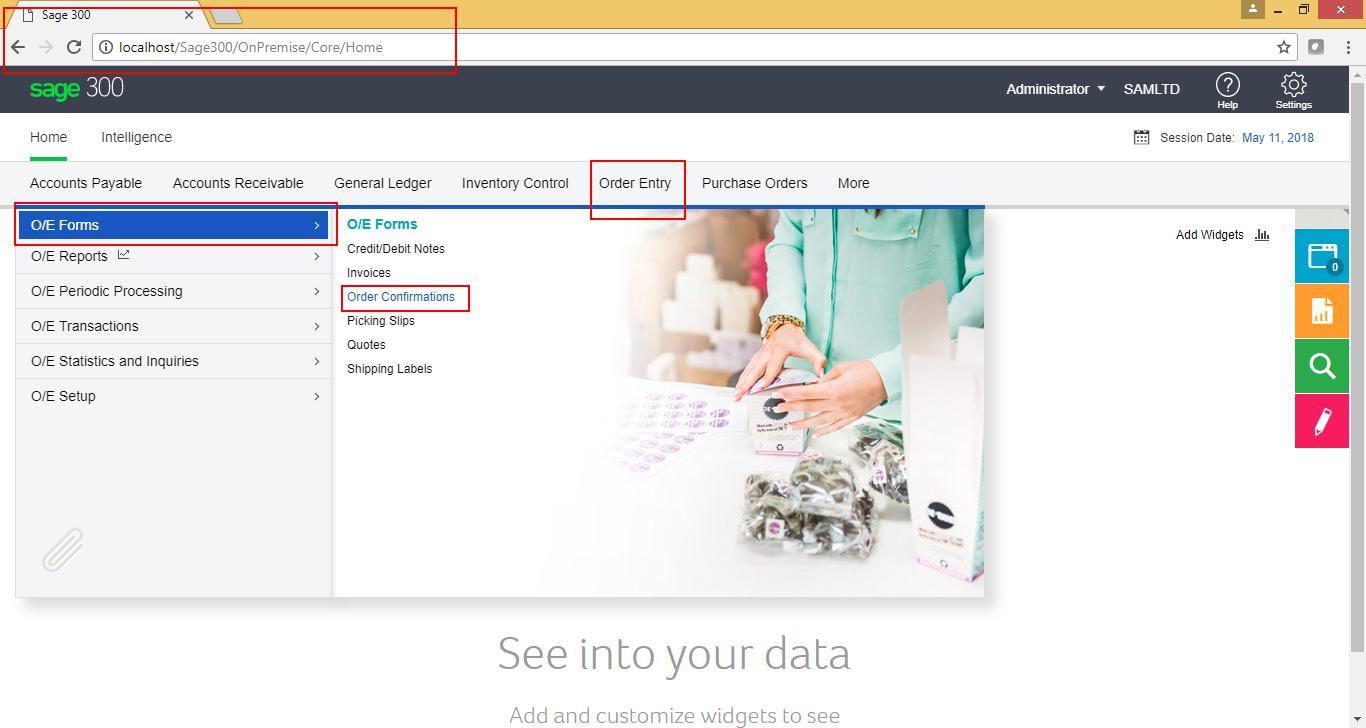Screen dimensions: 1366x728
Task: Open Accounts Payable menu
Action: [x=86, y=183]
